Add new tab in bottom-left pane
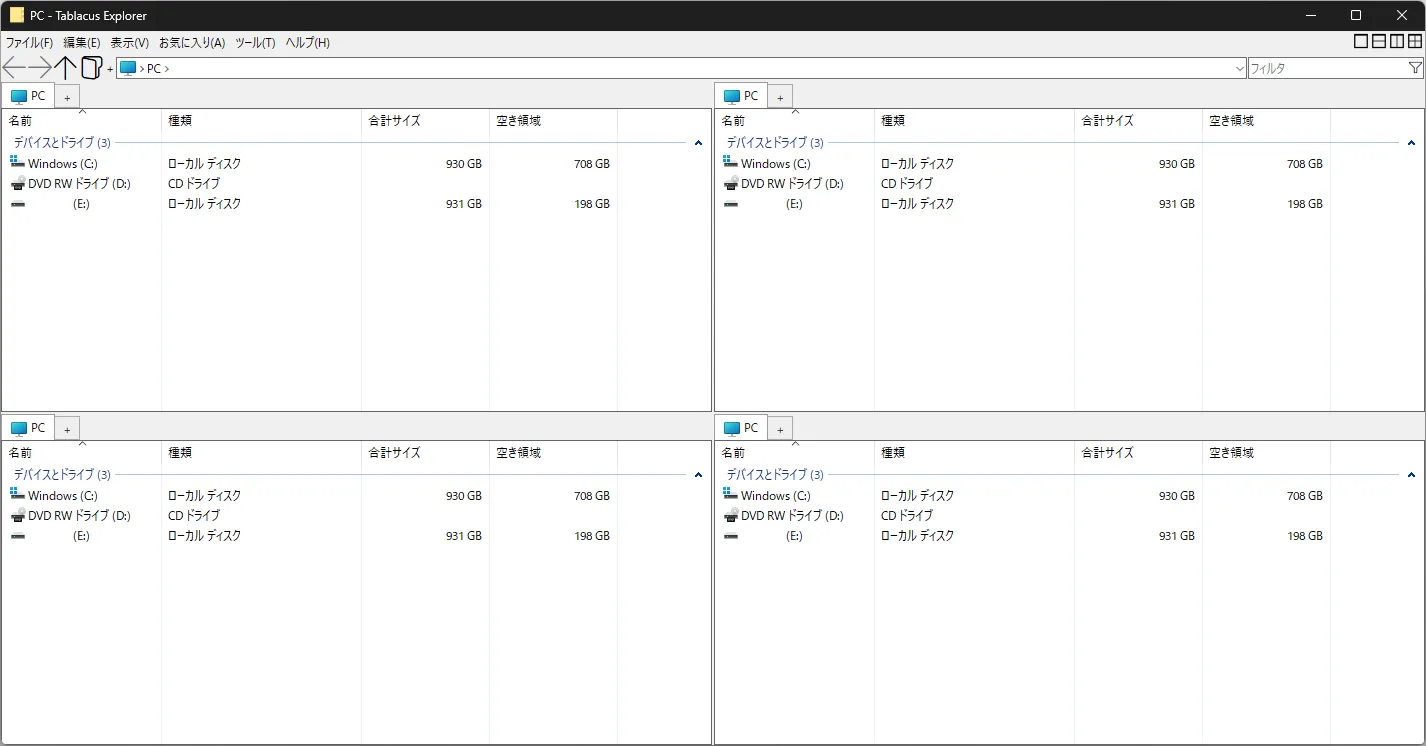 tap(67, 429)
